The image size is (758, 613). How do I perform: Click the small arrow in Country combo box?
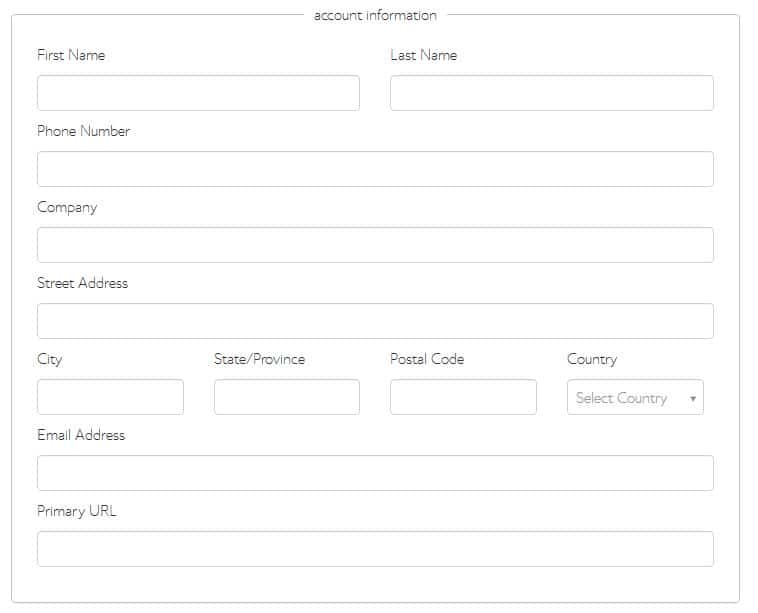[x=693, y=398]
